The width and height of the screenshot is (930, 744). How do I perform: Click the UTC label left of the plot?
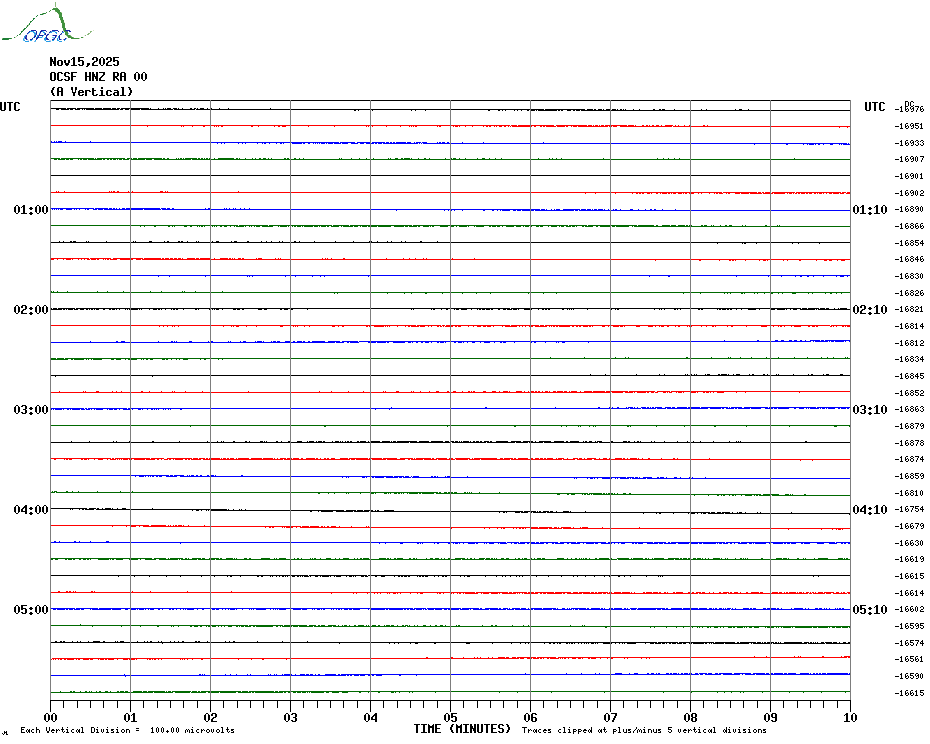click(10, 107)
